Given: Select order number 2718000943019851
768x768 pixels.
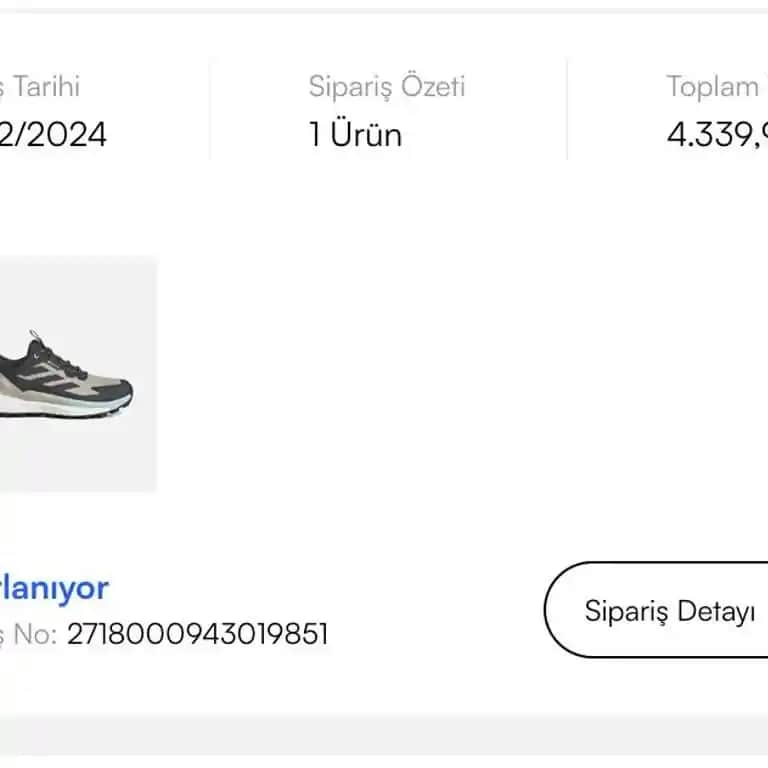Looking at the screenshot, I should point(197,634).
